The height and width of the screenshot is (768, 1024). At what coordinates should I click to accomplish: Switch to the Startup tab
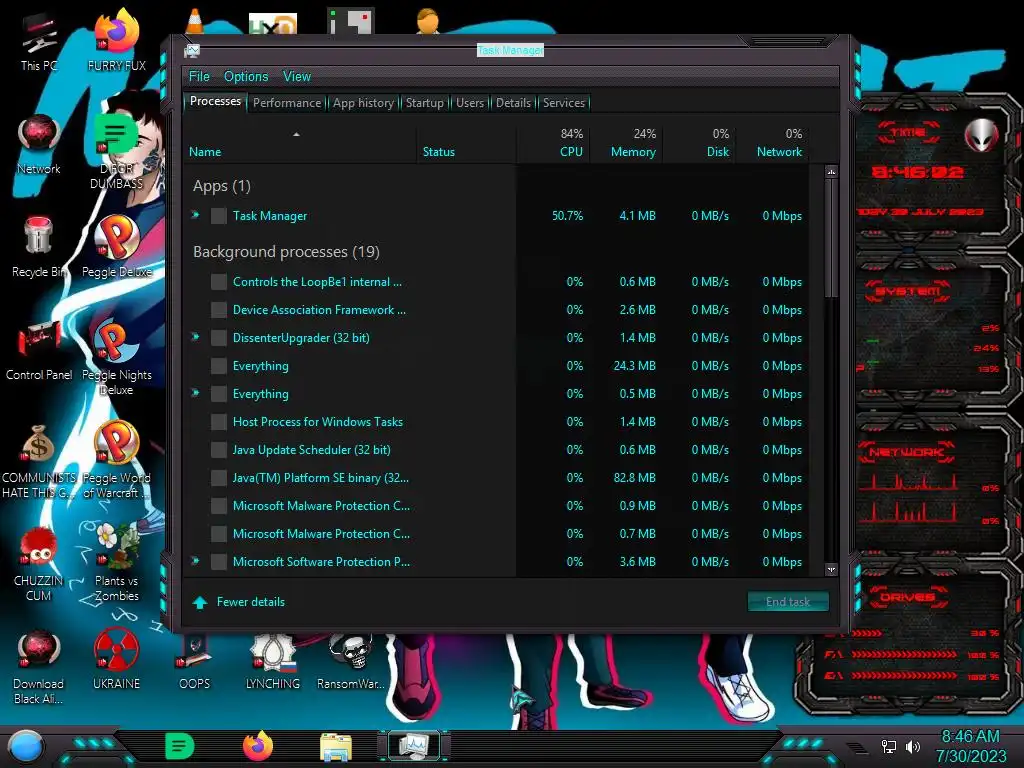[424, 103]
